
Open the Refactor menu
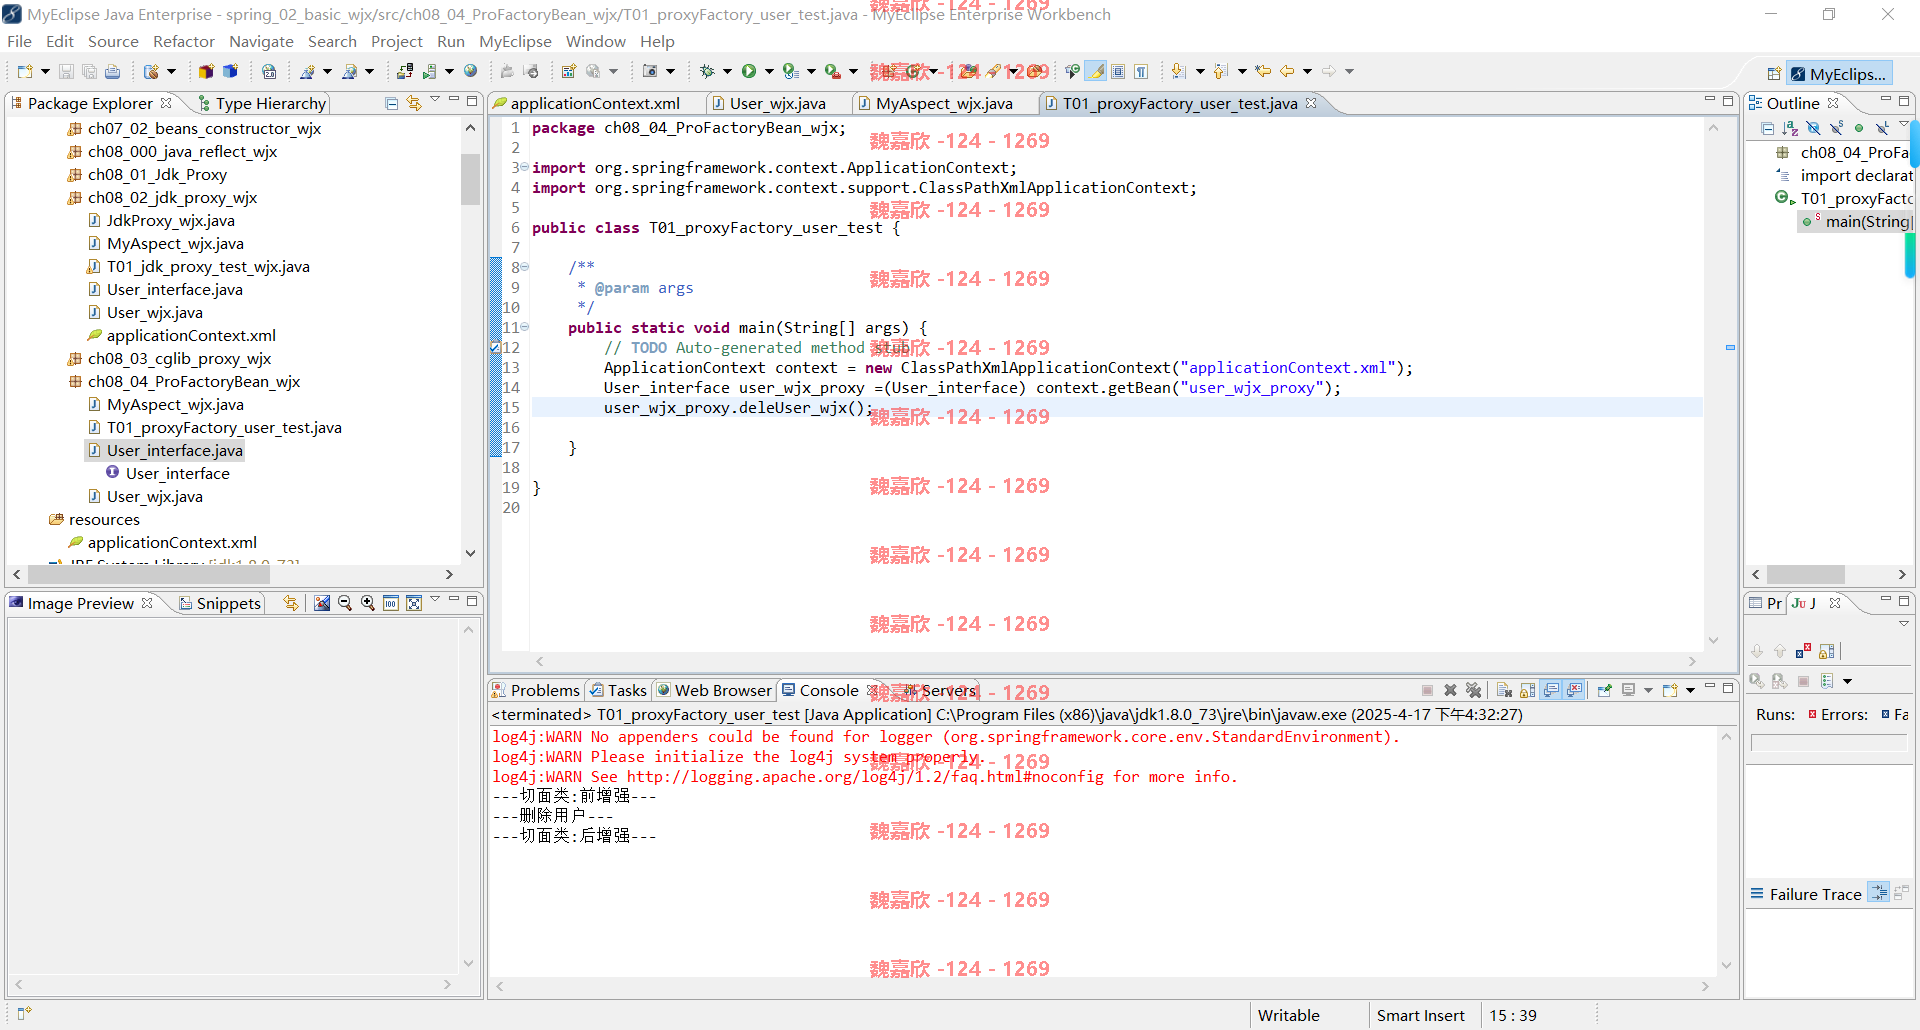(183, 41)
